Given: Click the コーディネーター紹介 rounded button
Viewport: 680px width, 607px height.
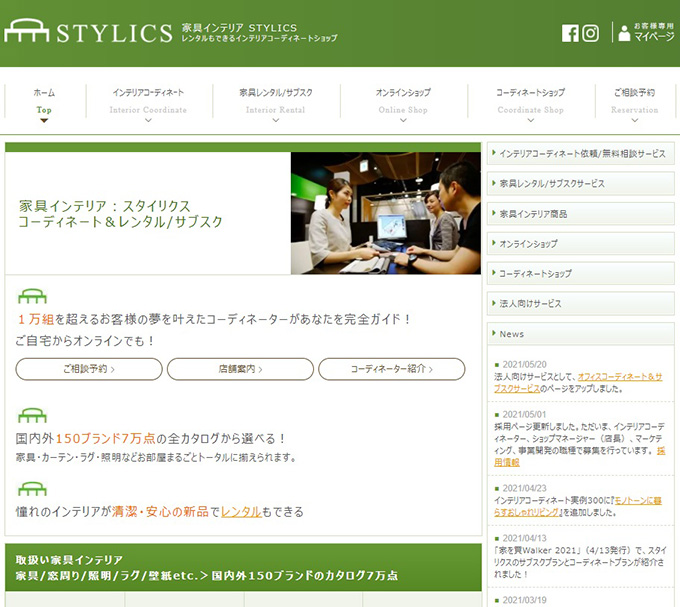Looking at the screenshot, I should 392,369.
